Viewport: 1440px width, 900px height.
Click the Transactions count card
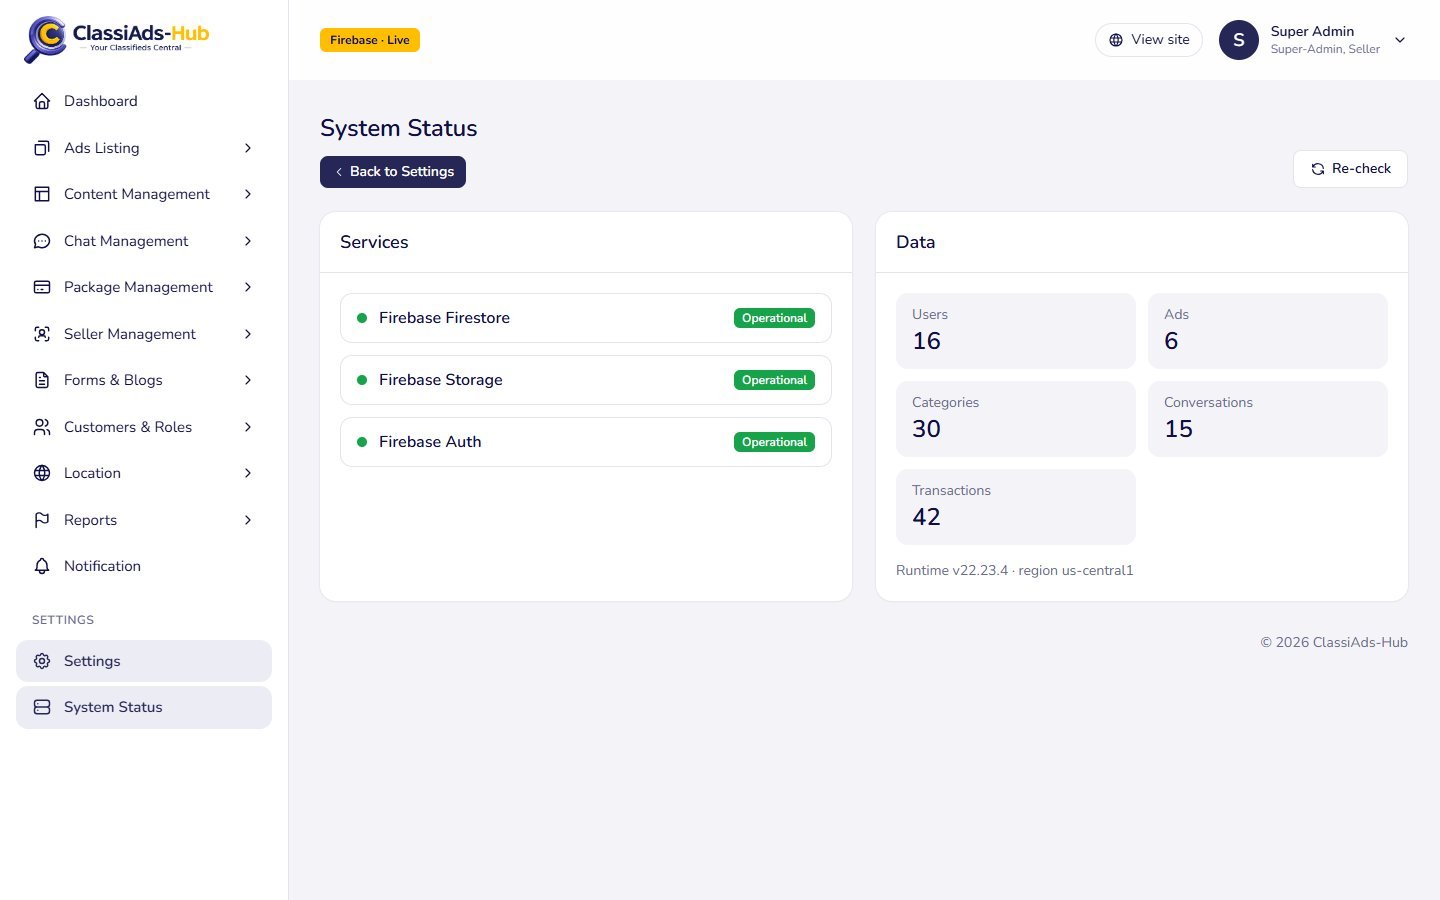point(1016,507)
